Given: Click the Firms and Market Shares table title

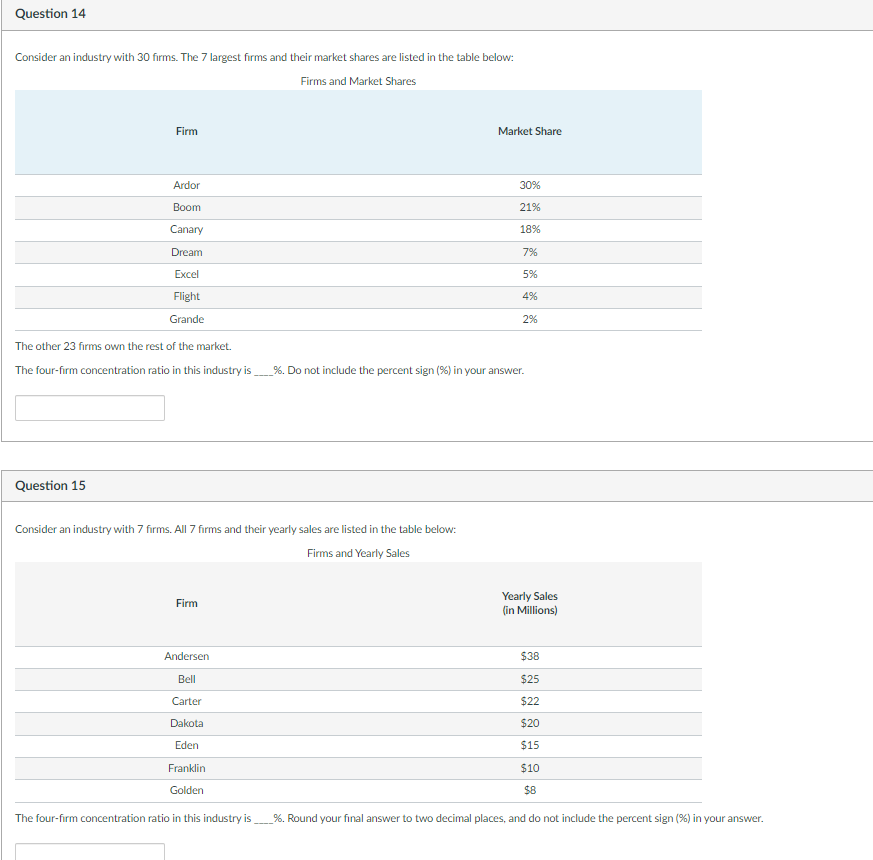Looking at the screenshot, I should pos(357,81).
